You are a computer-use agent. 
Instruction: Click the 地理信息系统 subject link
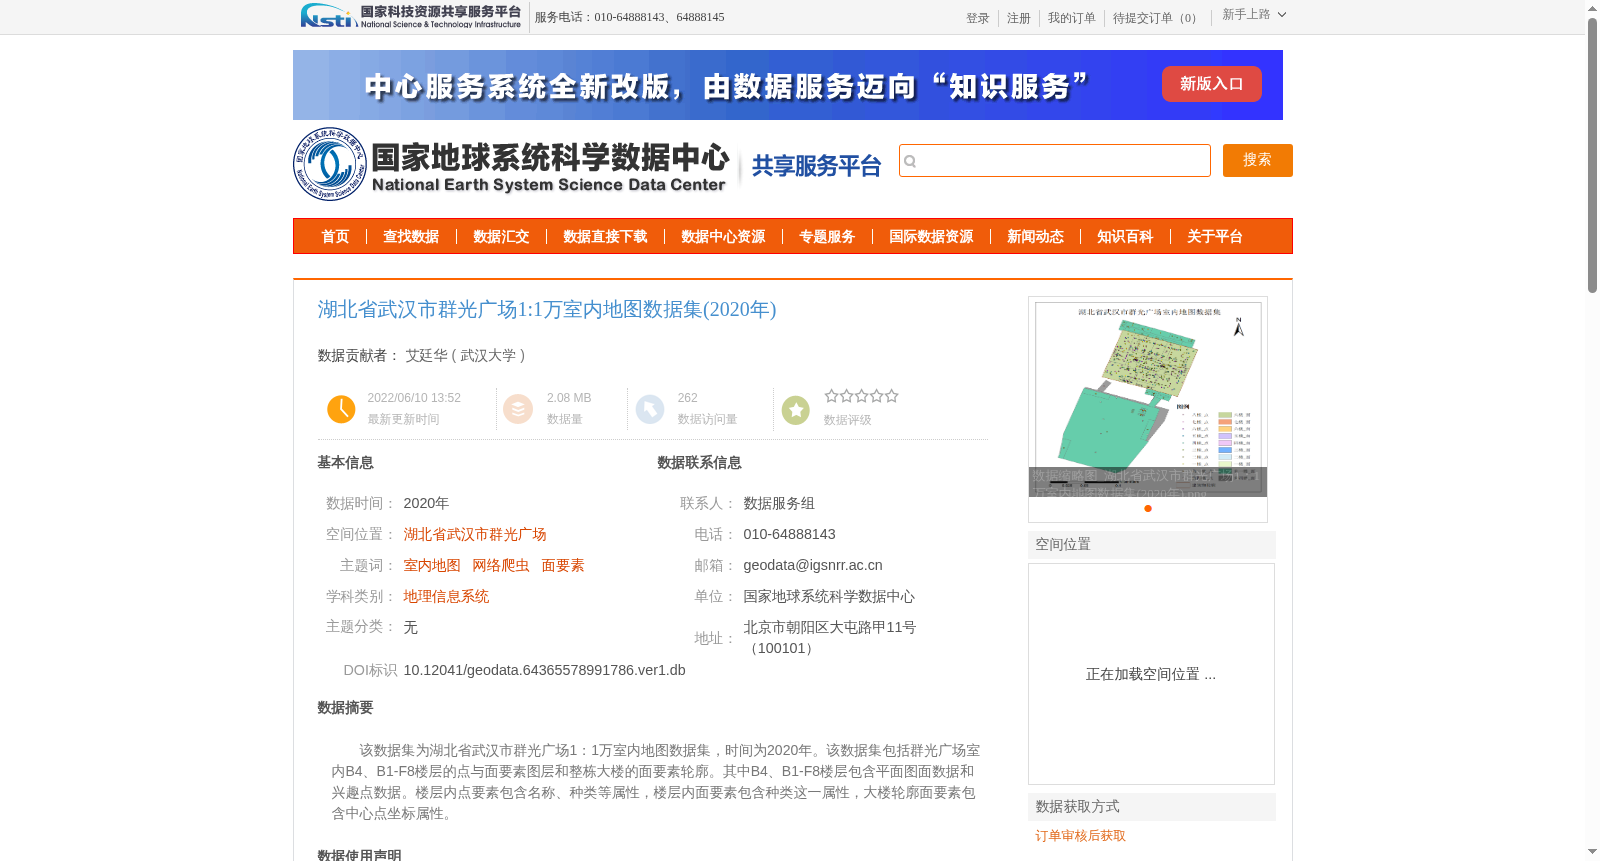pos(446,597)
